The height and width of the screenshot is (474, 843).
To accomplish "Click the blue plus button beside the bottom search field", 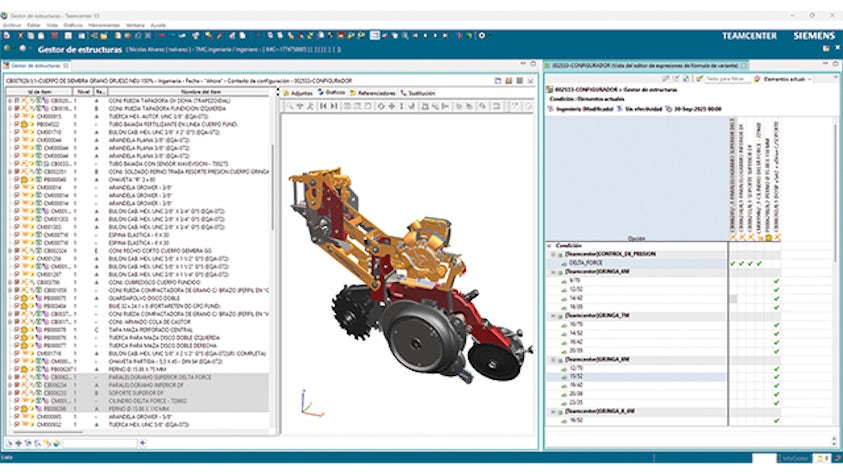I will 142,443.
